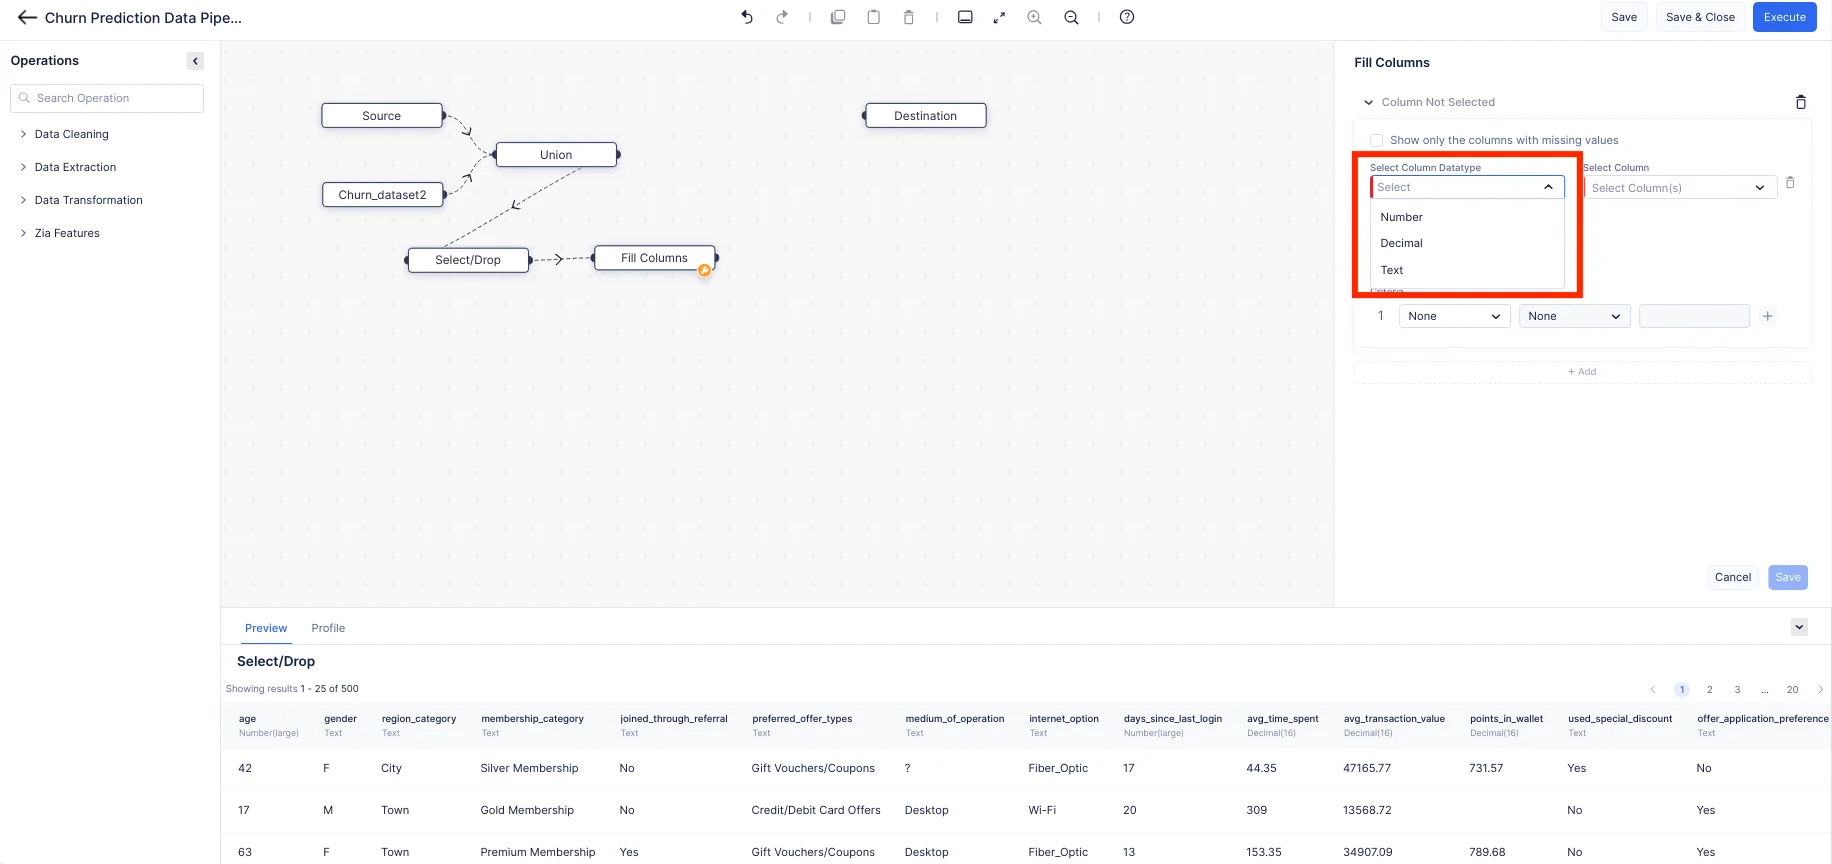
Task: Collapse the preview panel with chevron
Action: [1799, 627]
